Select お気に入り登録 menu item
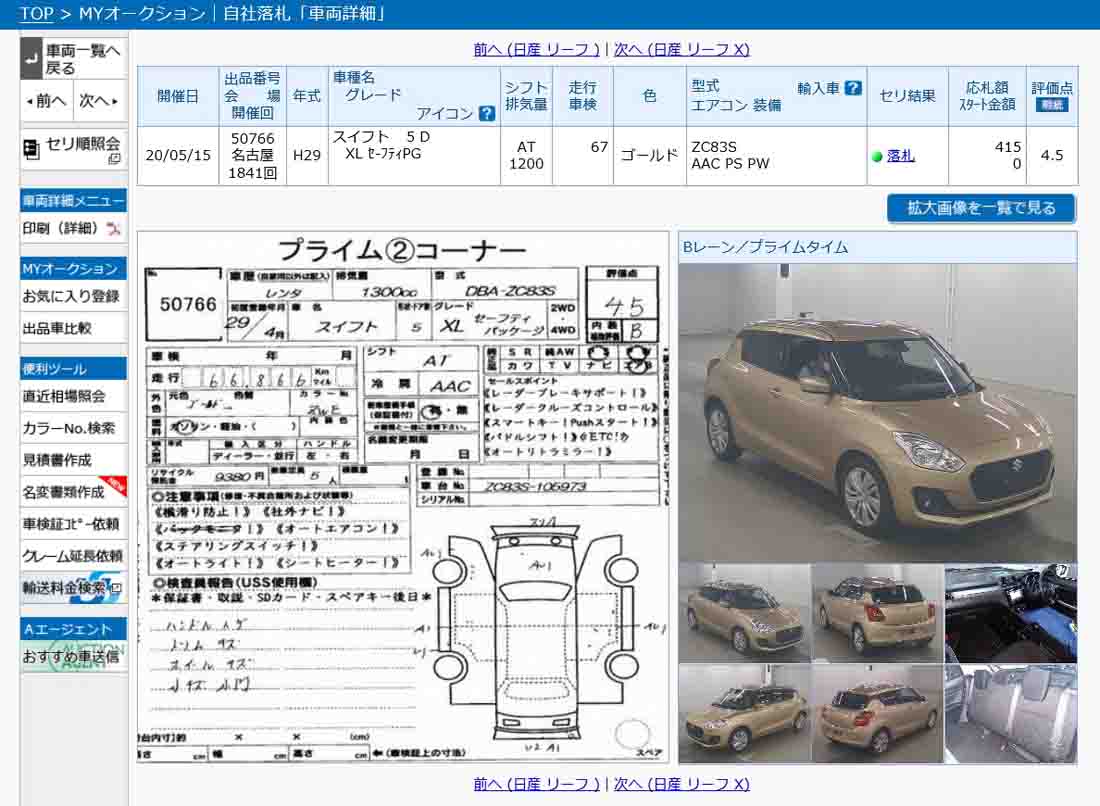 coord(73,296)
